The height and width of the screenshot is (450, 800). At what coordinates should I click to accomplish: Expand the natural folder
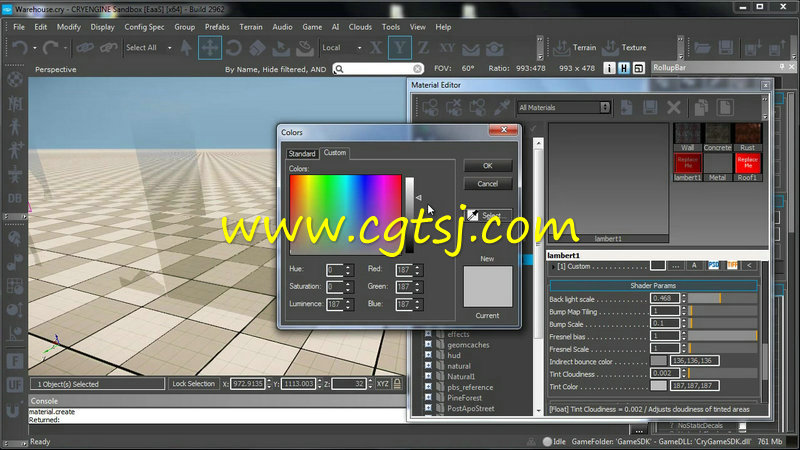(x=428, y=366)
